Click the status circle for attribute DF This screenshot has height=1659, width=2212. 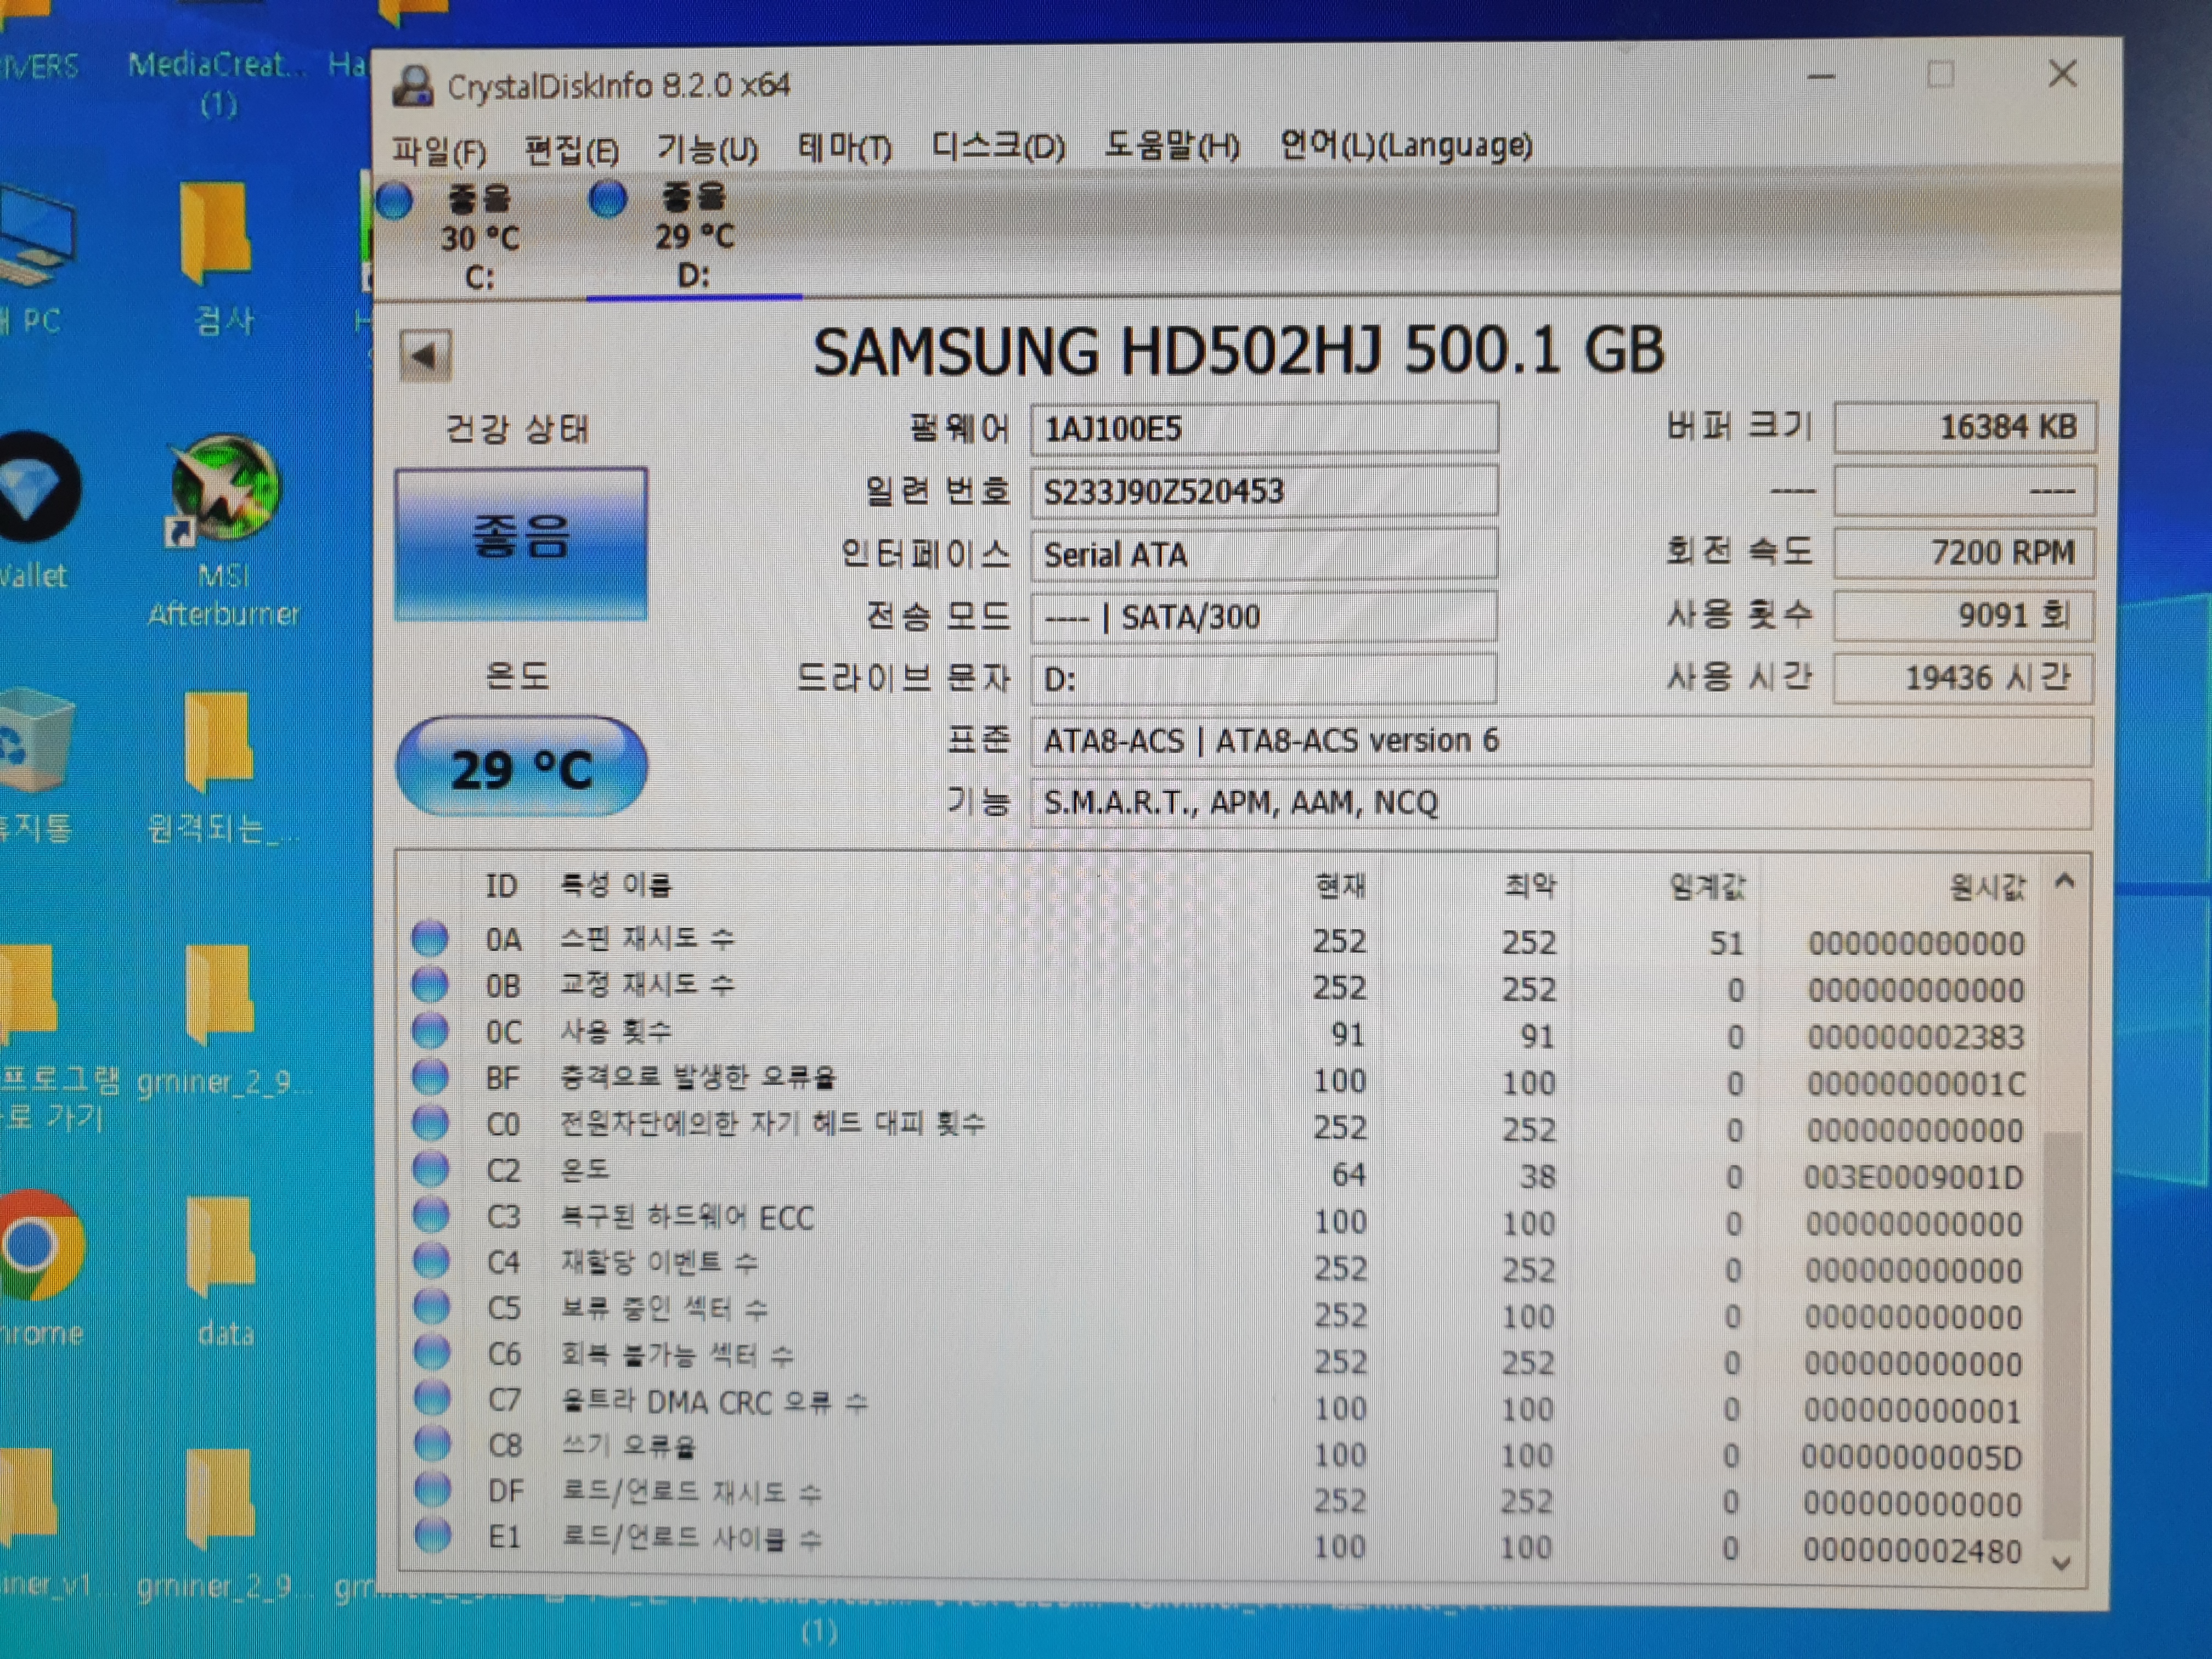[432, 1490]
